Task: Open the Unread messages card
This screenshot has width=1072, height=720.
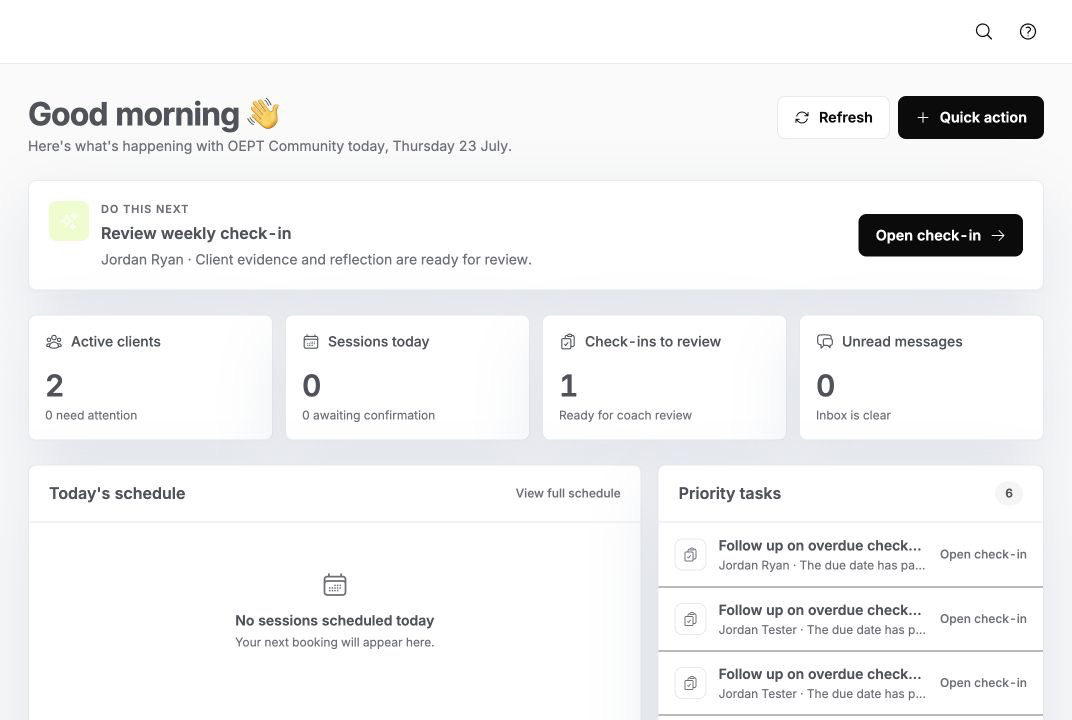Action: pos(922,377)
